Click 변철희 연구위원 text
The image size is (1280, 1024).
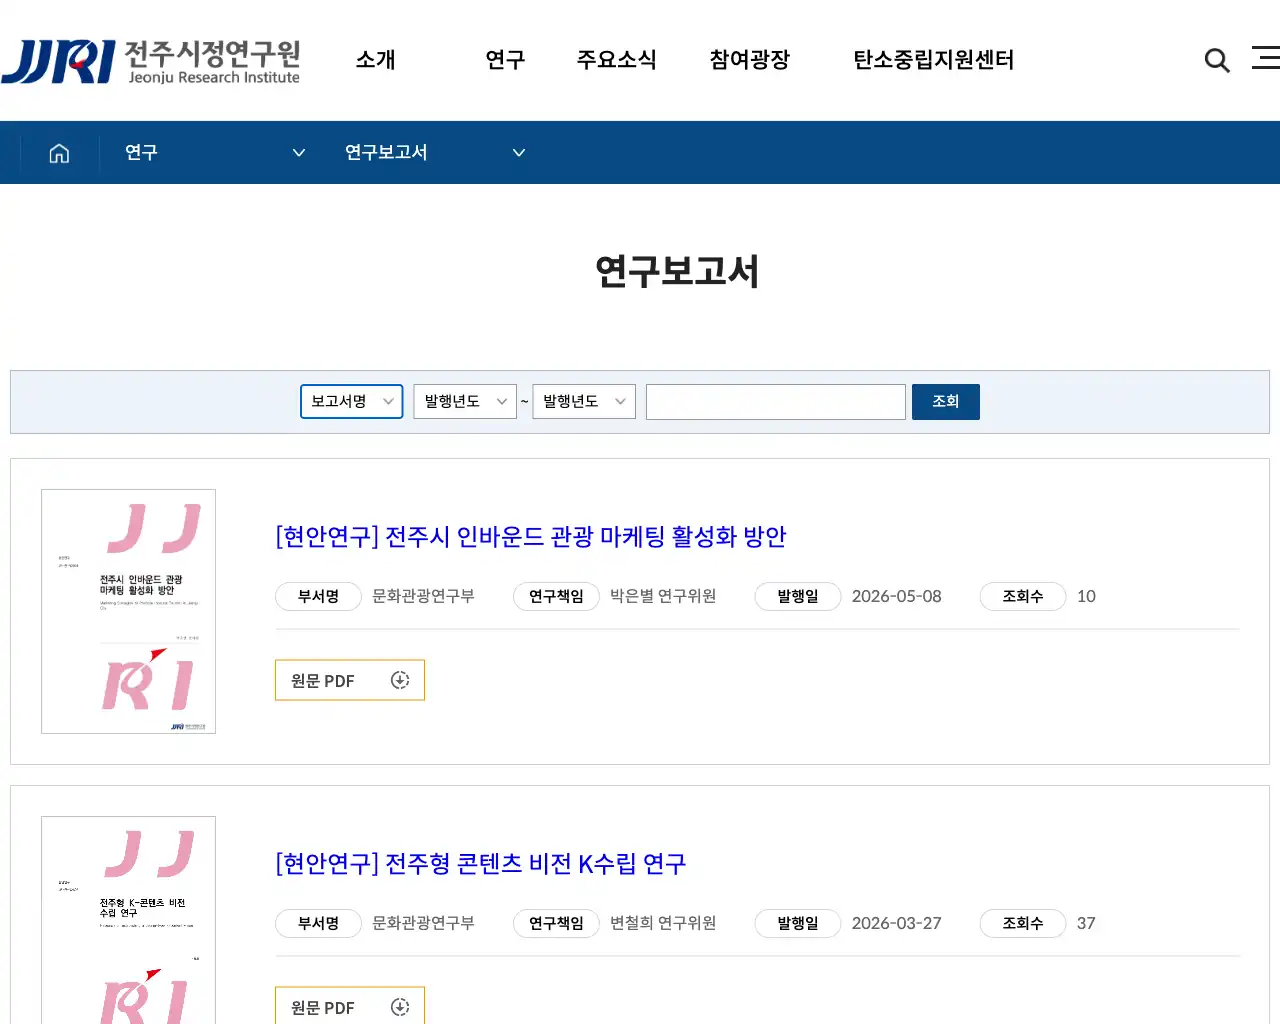(x=663, y=923)
